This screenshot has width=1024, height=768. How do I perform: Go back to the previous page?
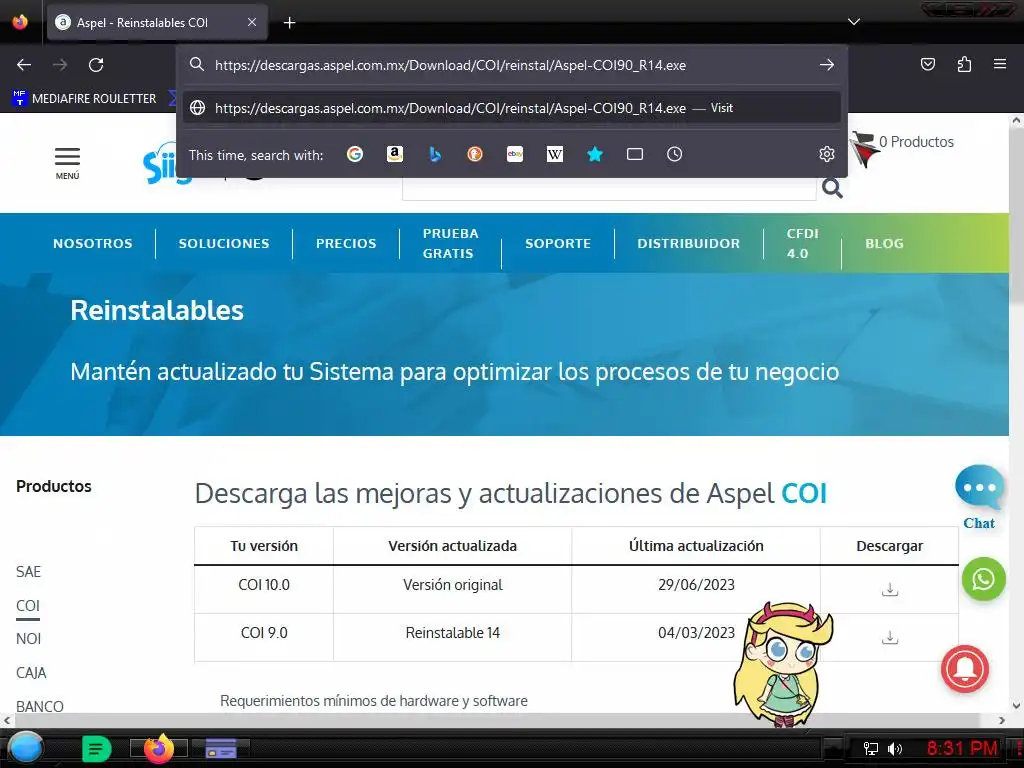24,65
